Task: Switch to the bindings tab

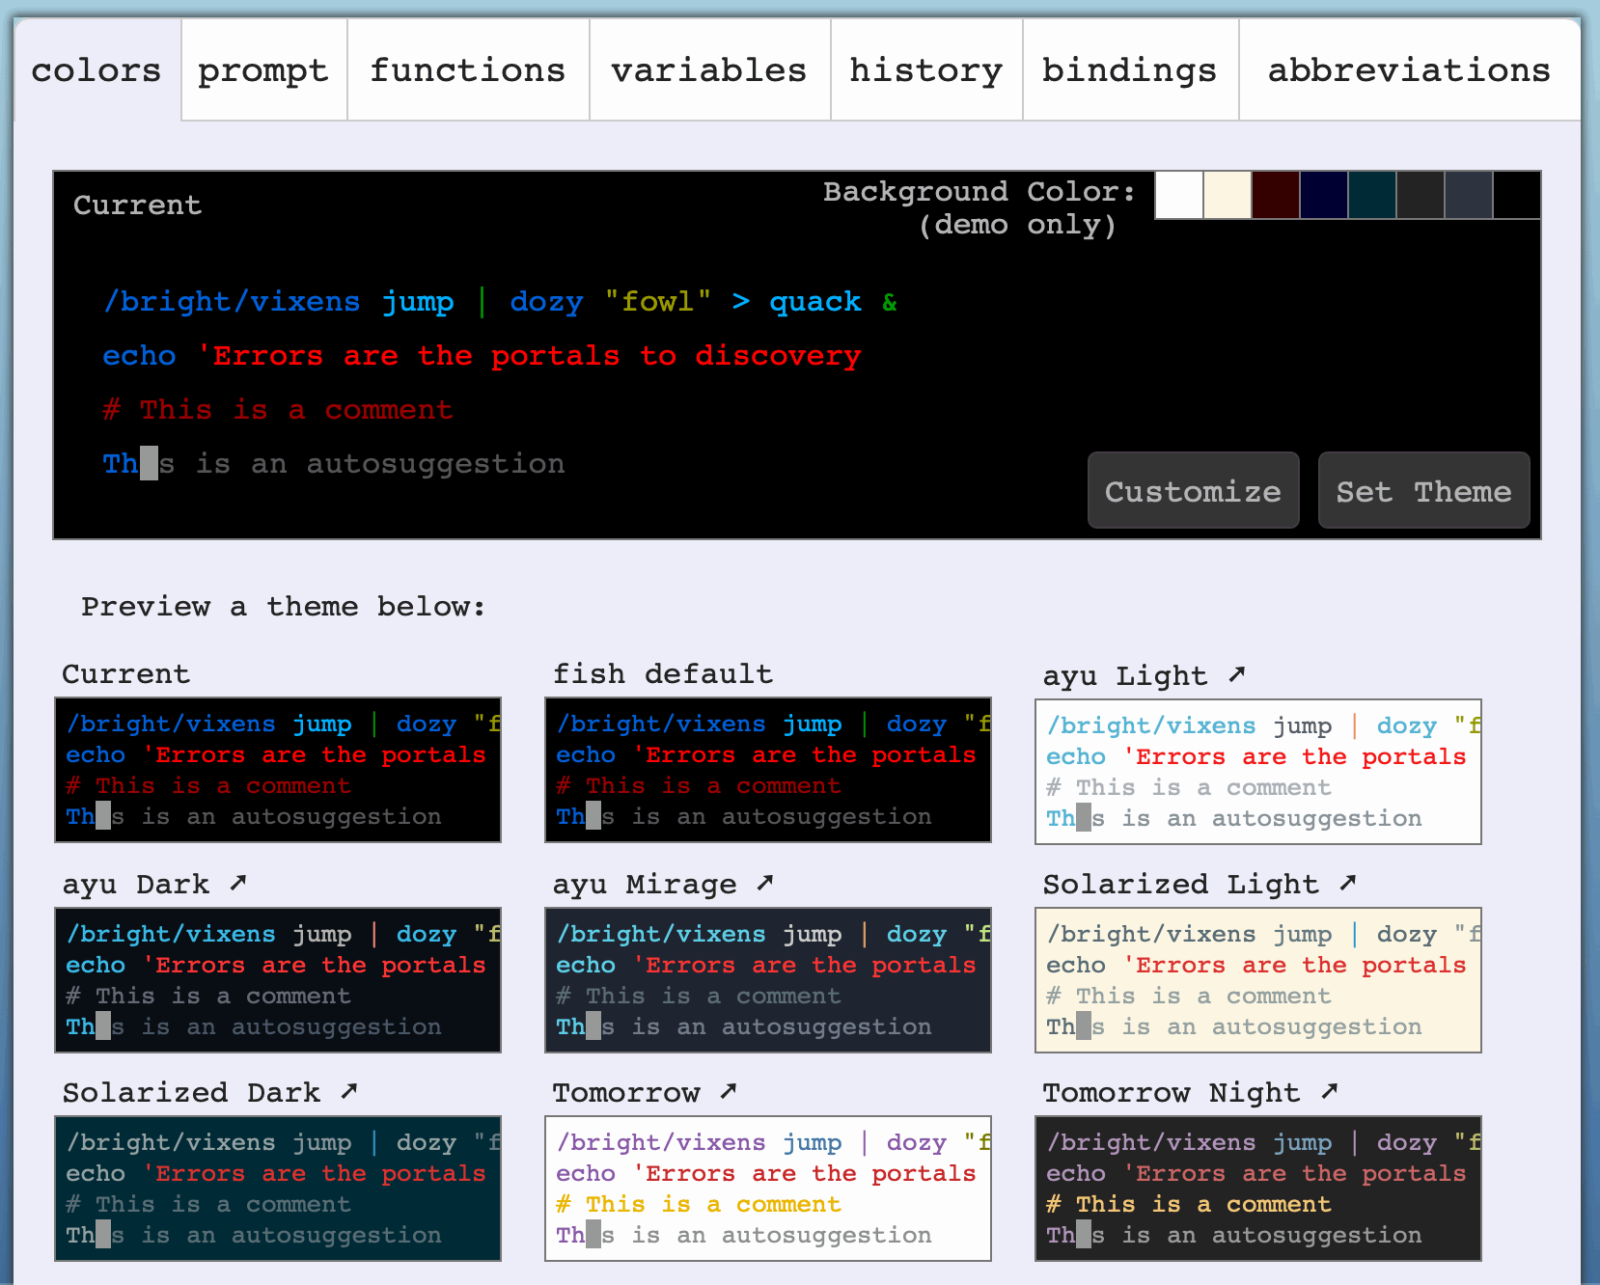Action: click(1129, 69)
